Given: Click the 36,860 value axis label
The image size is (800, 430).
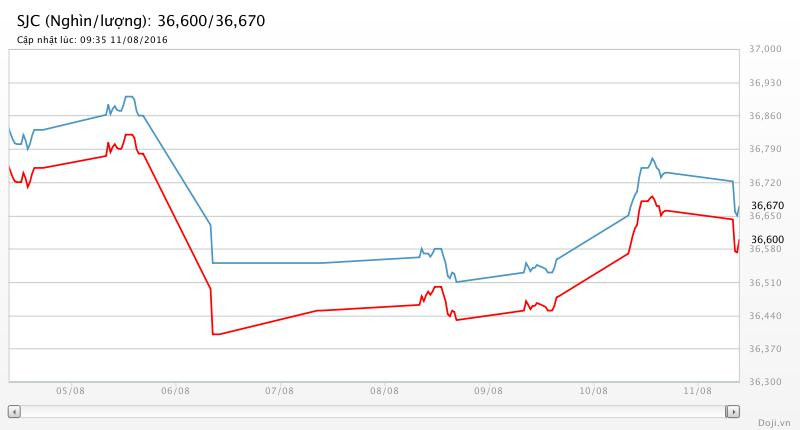Looking at the screenshot, I should click(x=767, y=116).
